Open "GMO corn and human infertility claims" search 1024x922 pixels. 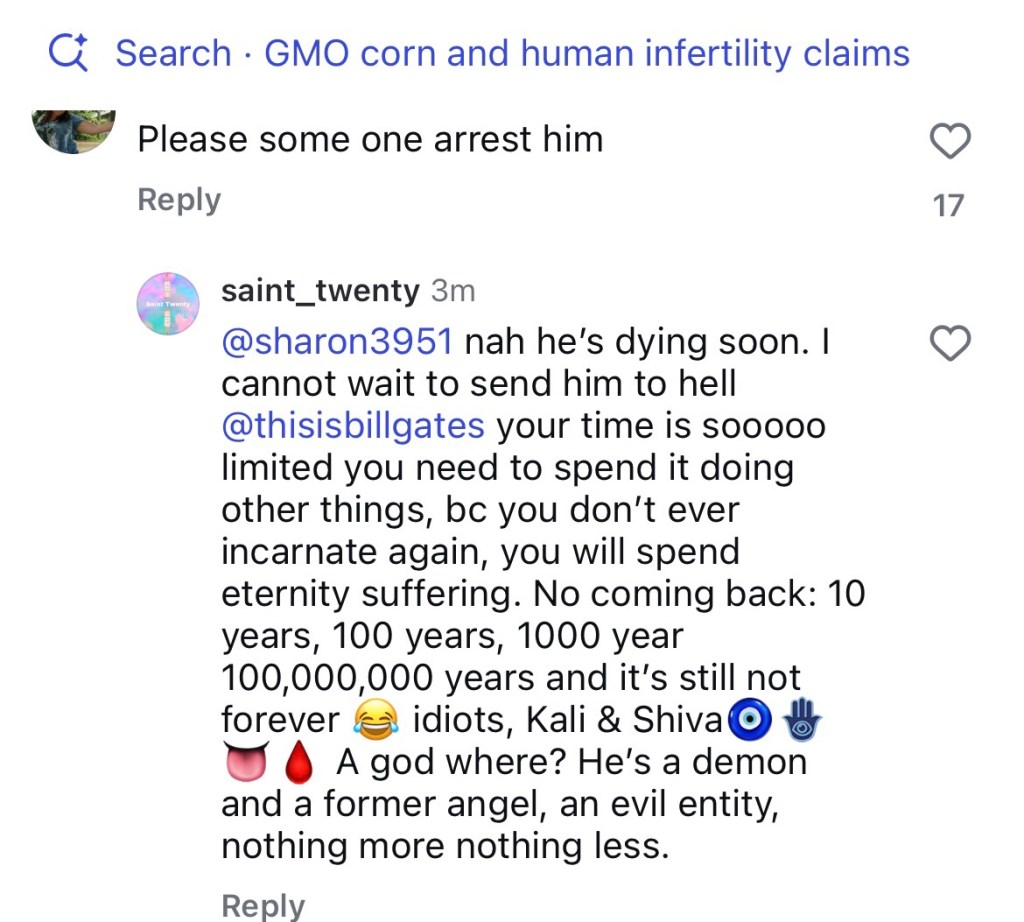tap(587, 52)
